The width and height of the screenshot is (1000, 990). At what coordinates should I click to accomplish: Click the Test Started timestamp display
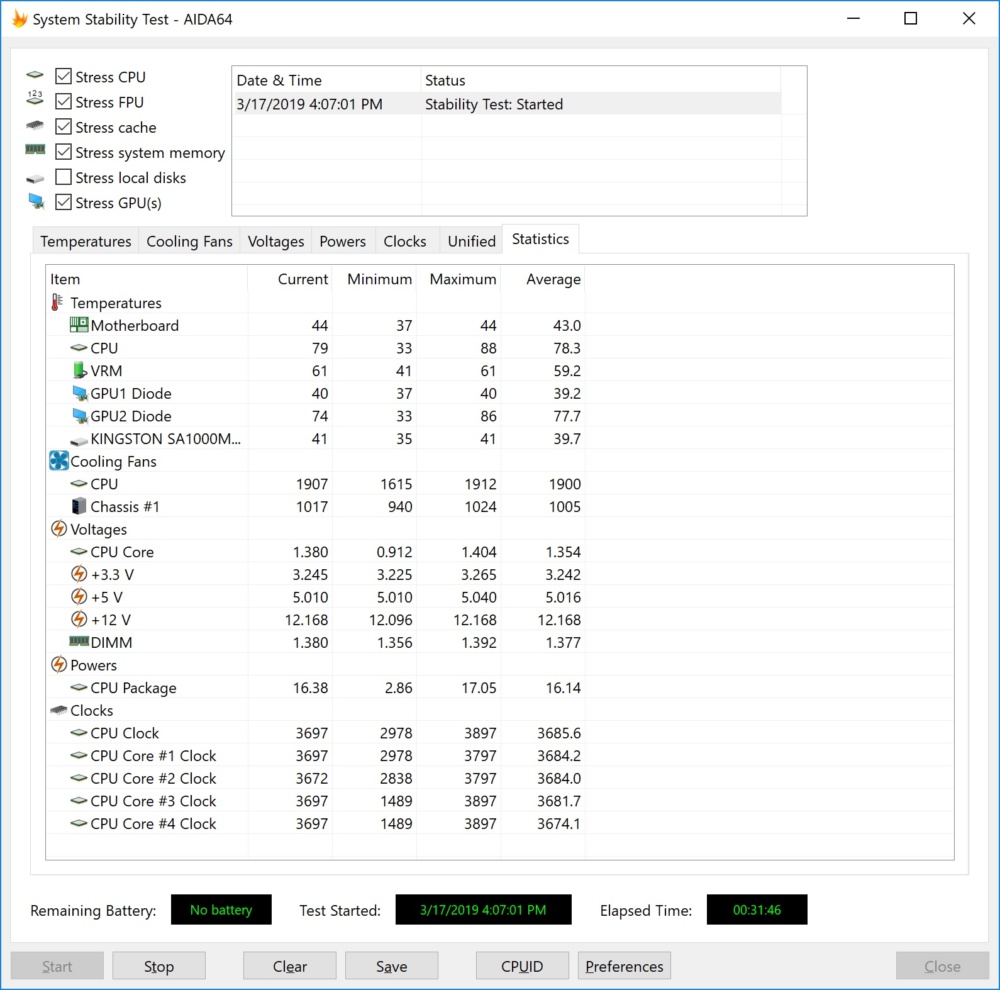pyautogui.click(x=483, y=909)
